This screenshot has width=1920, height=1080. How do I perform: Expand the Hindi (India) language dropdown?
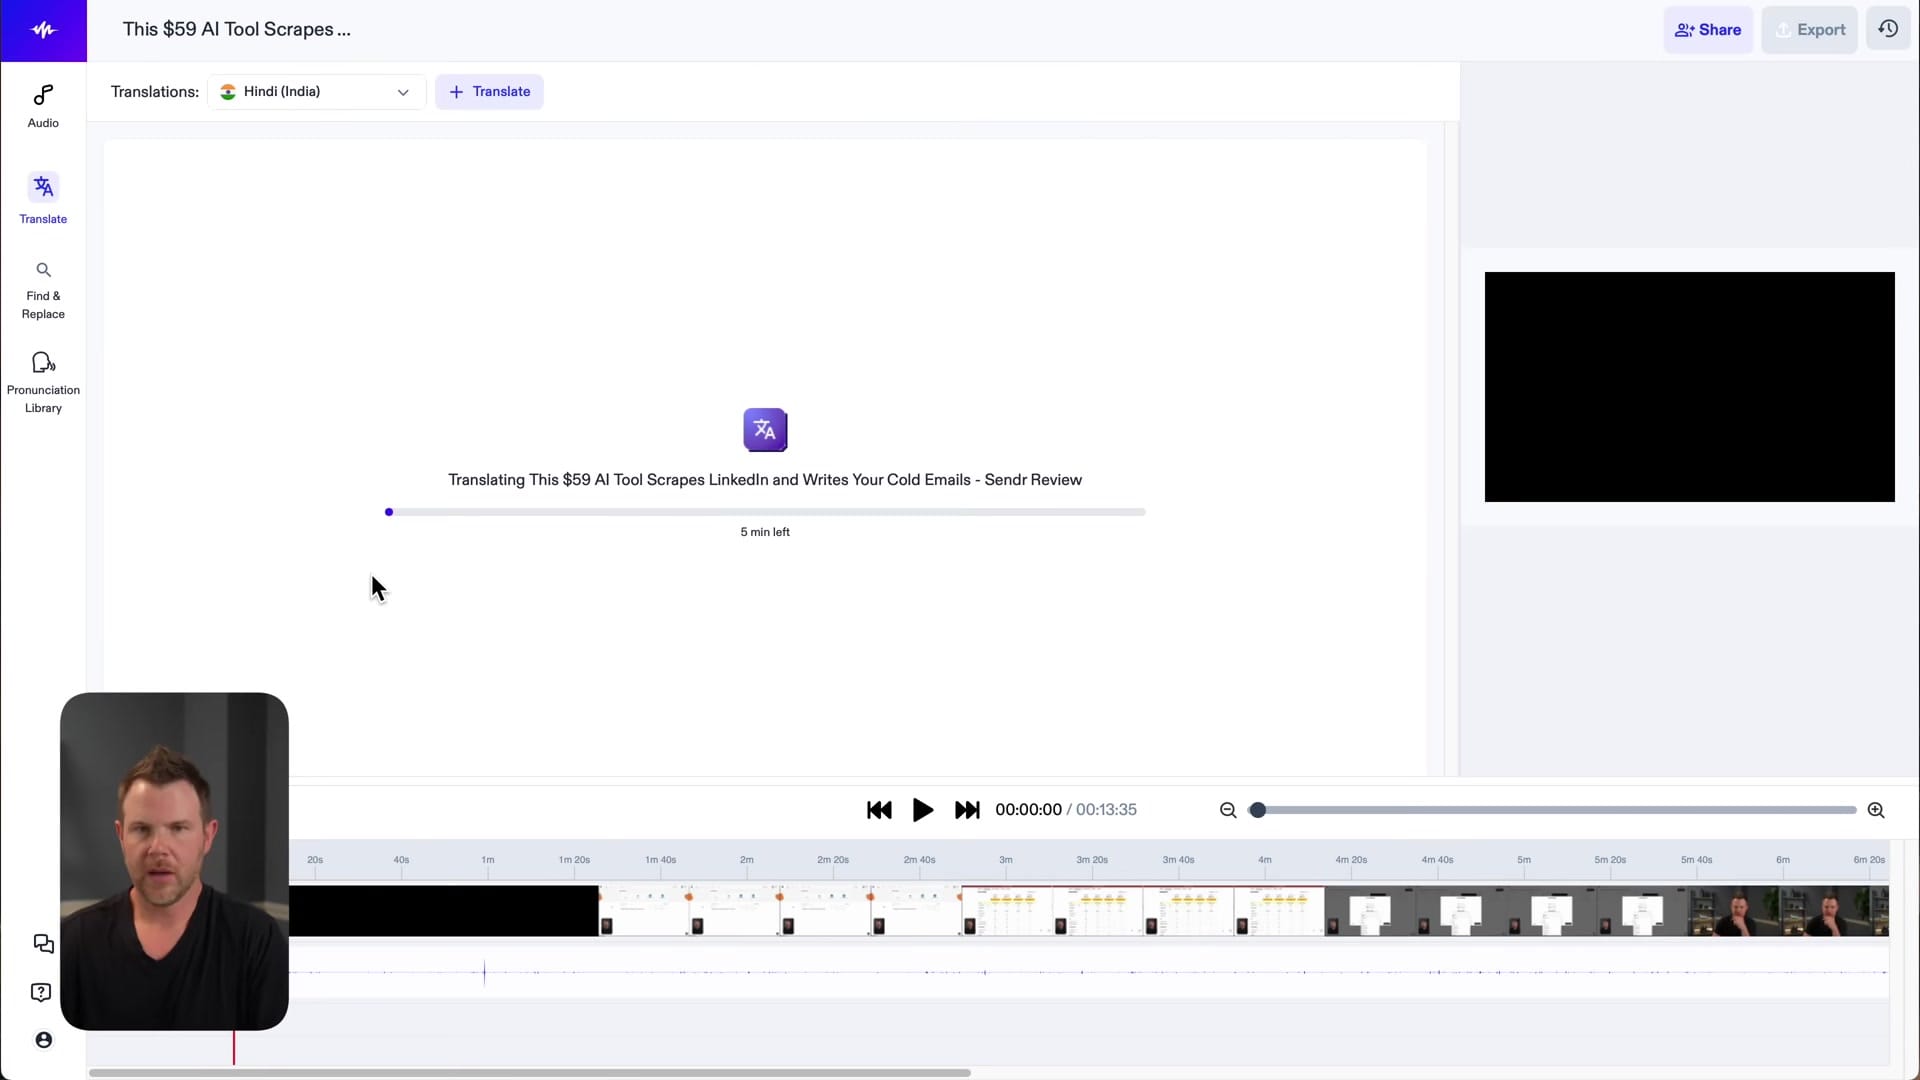[316, 91]
